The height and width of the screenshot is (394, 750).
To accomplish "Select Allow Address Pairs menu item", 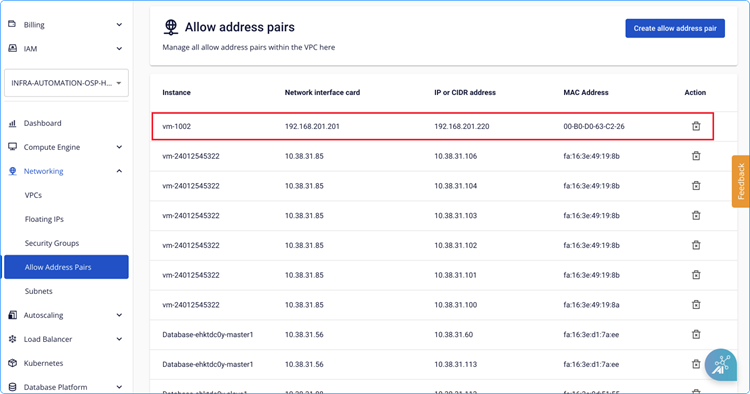I will pyautogui.click(x=66, y=267).
